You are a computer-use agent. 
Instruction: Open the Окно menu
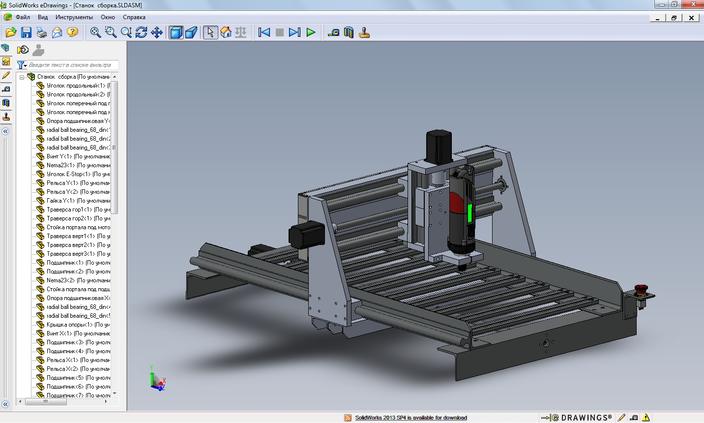click(108, 17)
